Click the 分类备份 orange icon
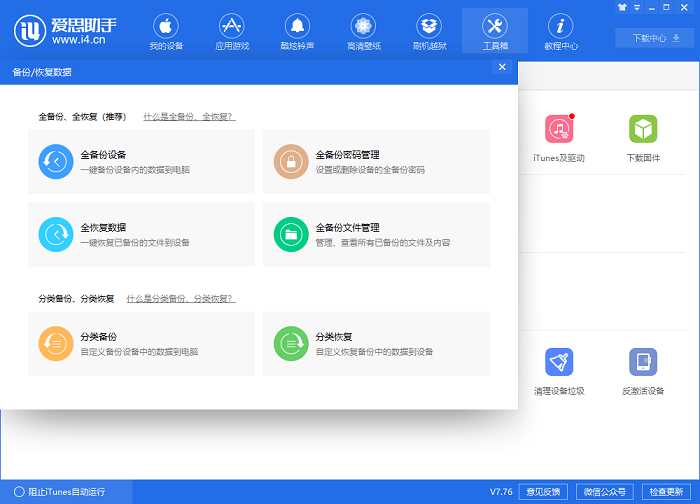The width and height of the screenshot is (700, 504). click(x=56, y=344)
